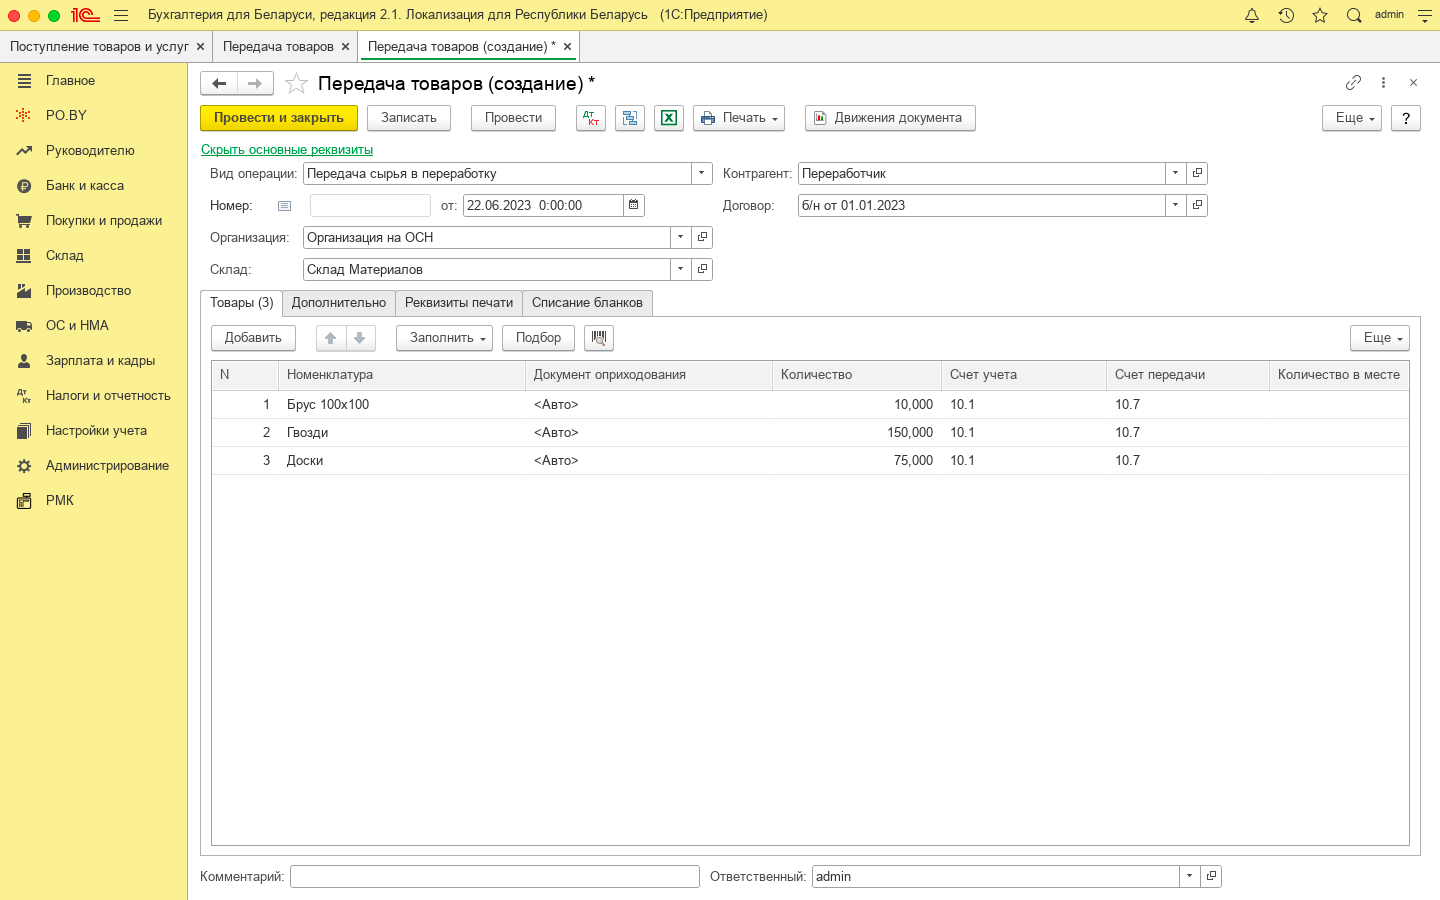Click the document structure icon next to Дт/Кт

coord(630,118)
